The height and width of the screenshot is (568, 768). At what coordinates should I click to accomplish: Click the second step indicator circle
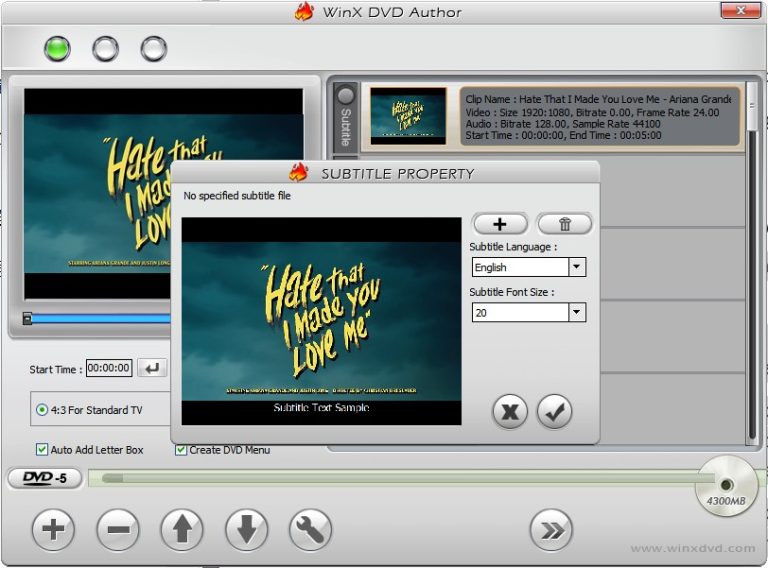click(105, 49)
